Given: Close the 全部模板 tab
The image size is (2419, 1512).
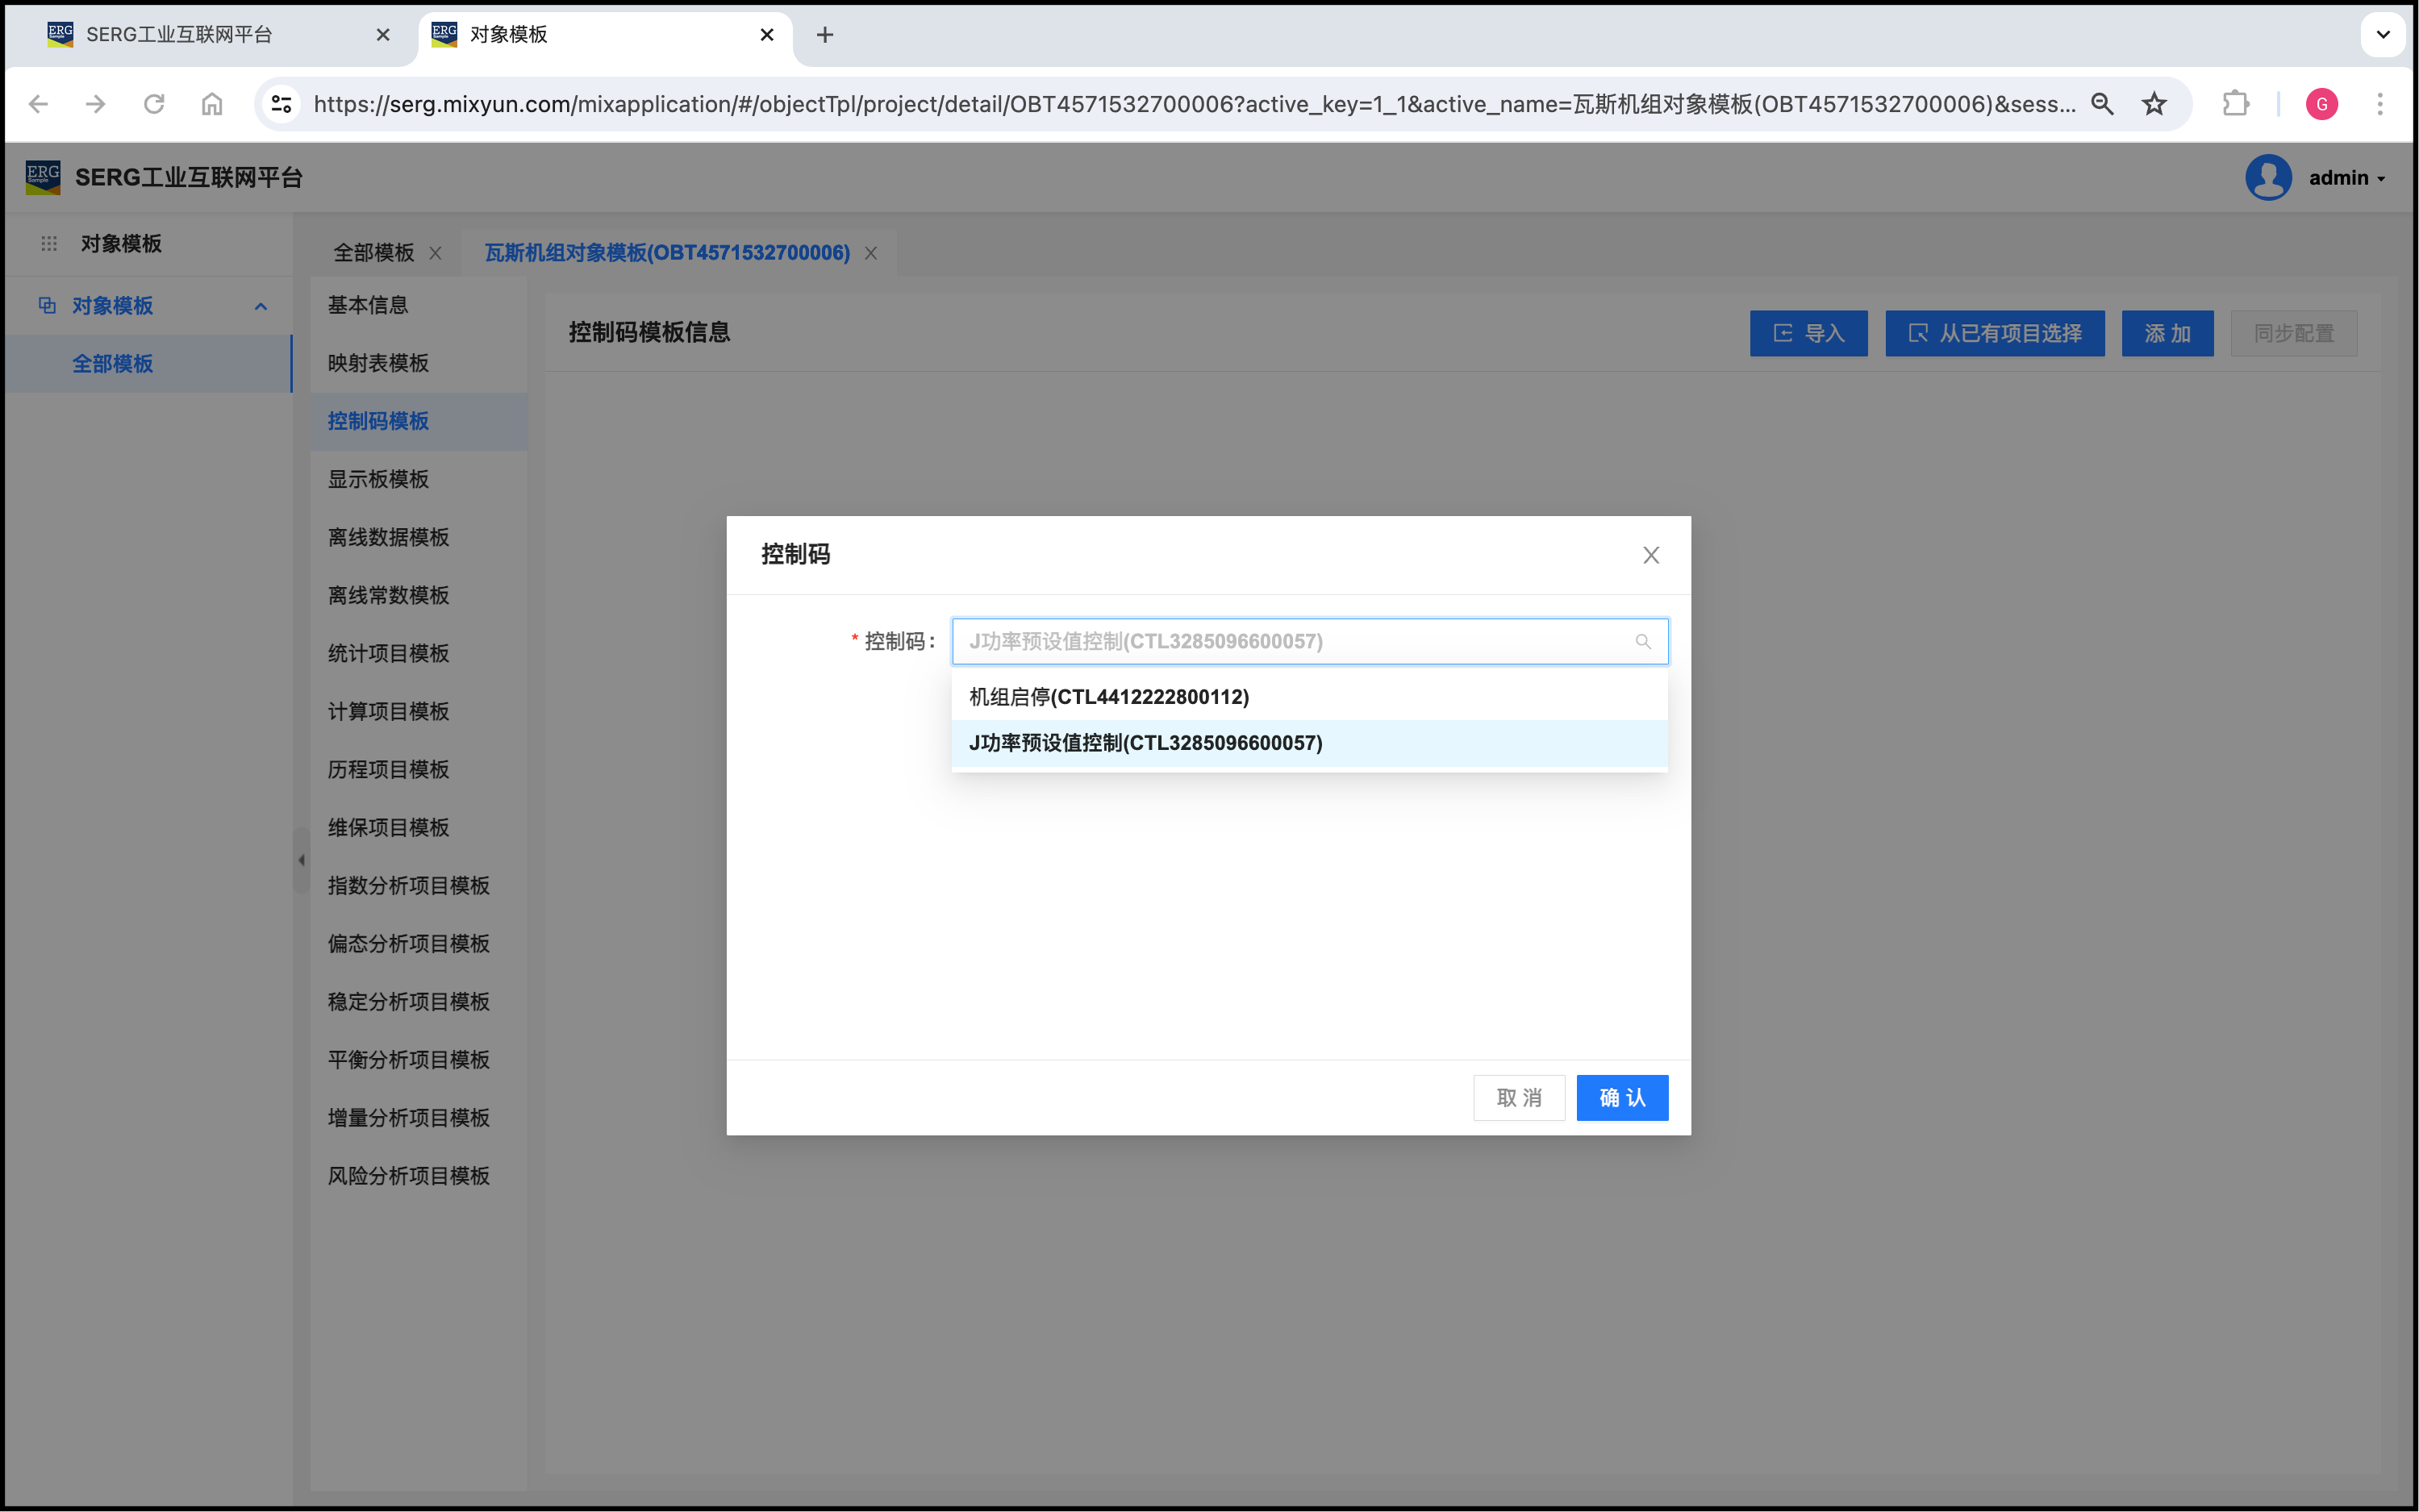Looking at the screenshot, I should click(435, 253).
